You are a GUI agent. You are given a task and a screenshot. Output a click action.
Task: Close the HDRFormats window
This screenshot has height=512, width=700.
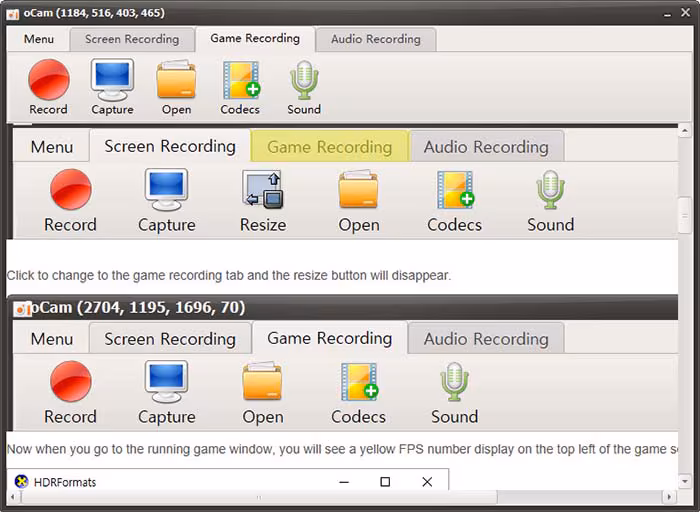tap(427, 482)
